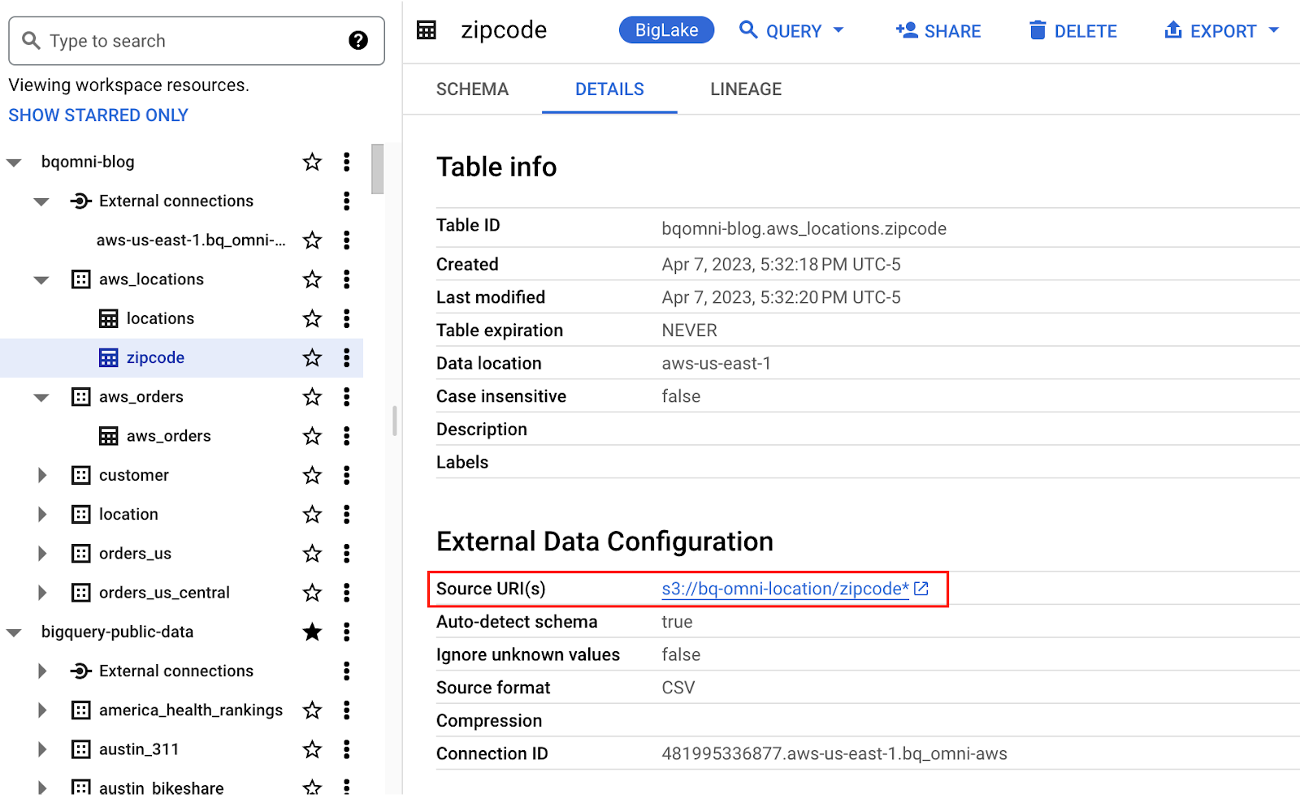
Task: Select the Connection ID value text
Action: pyautogui.click(x=835, y=754)
